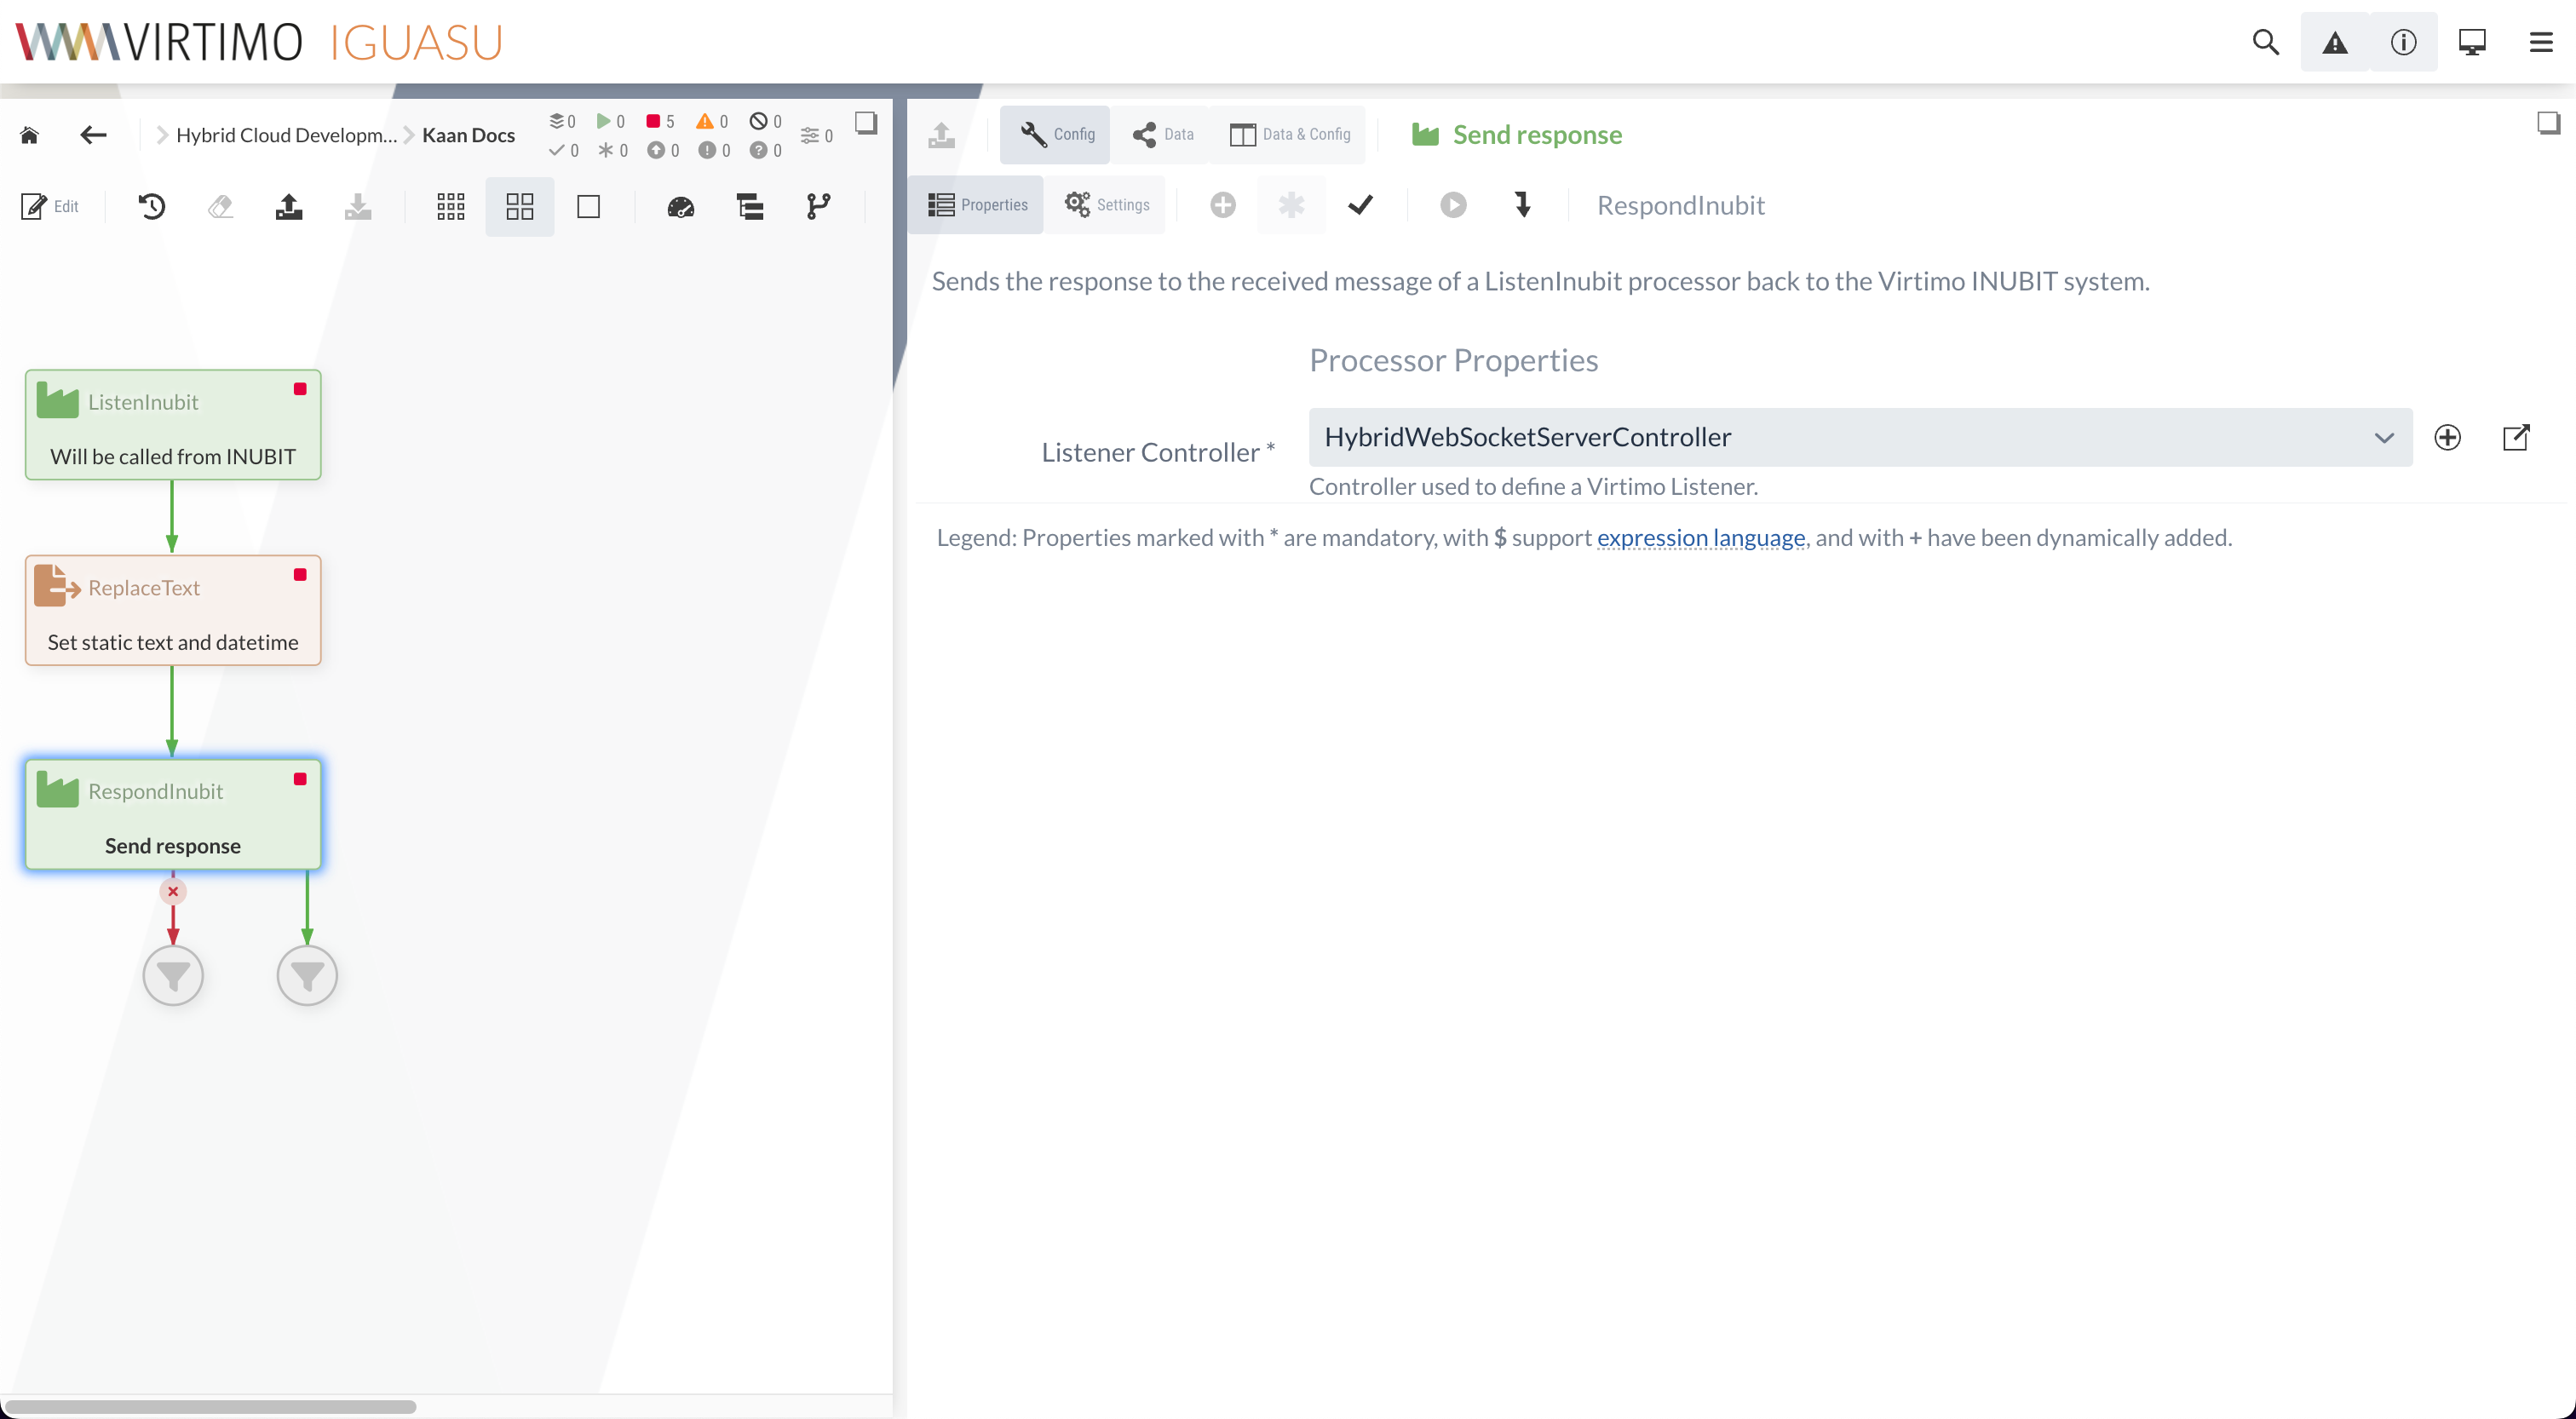Click the expression language hyperlink
Viewport: 2576px width, 1419px height.
1699,537
